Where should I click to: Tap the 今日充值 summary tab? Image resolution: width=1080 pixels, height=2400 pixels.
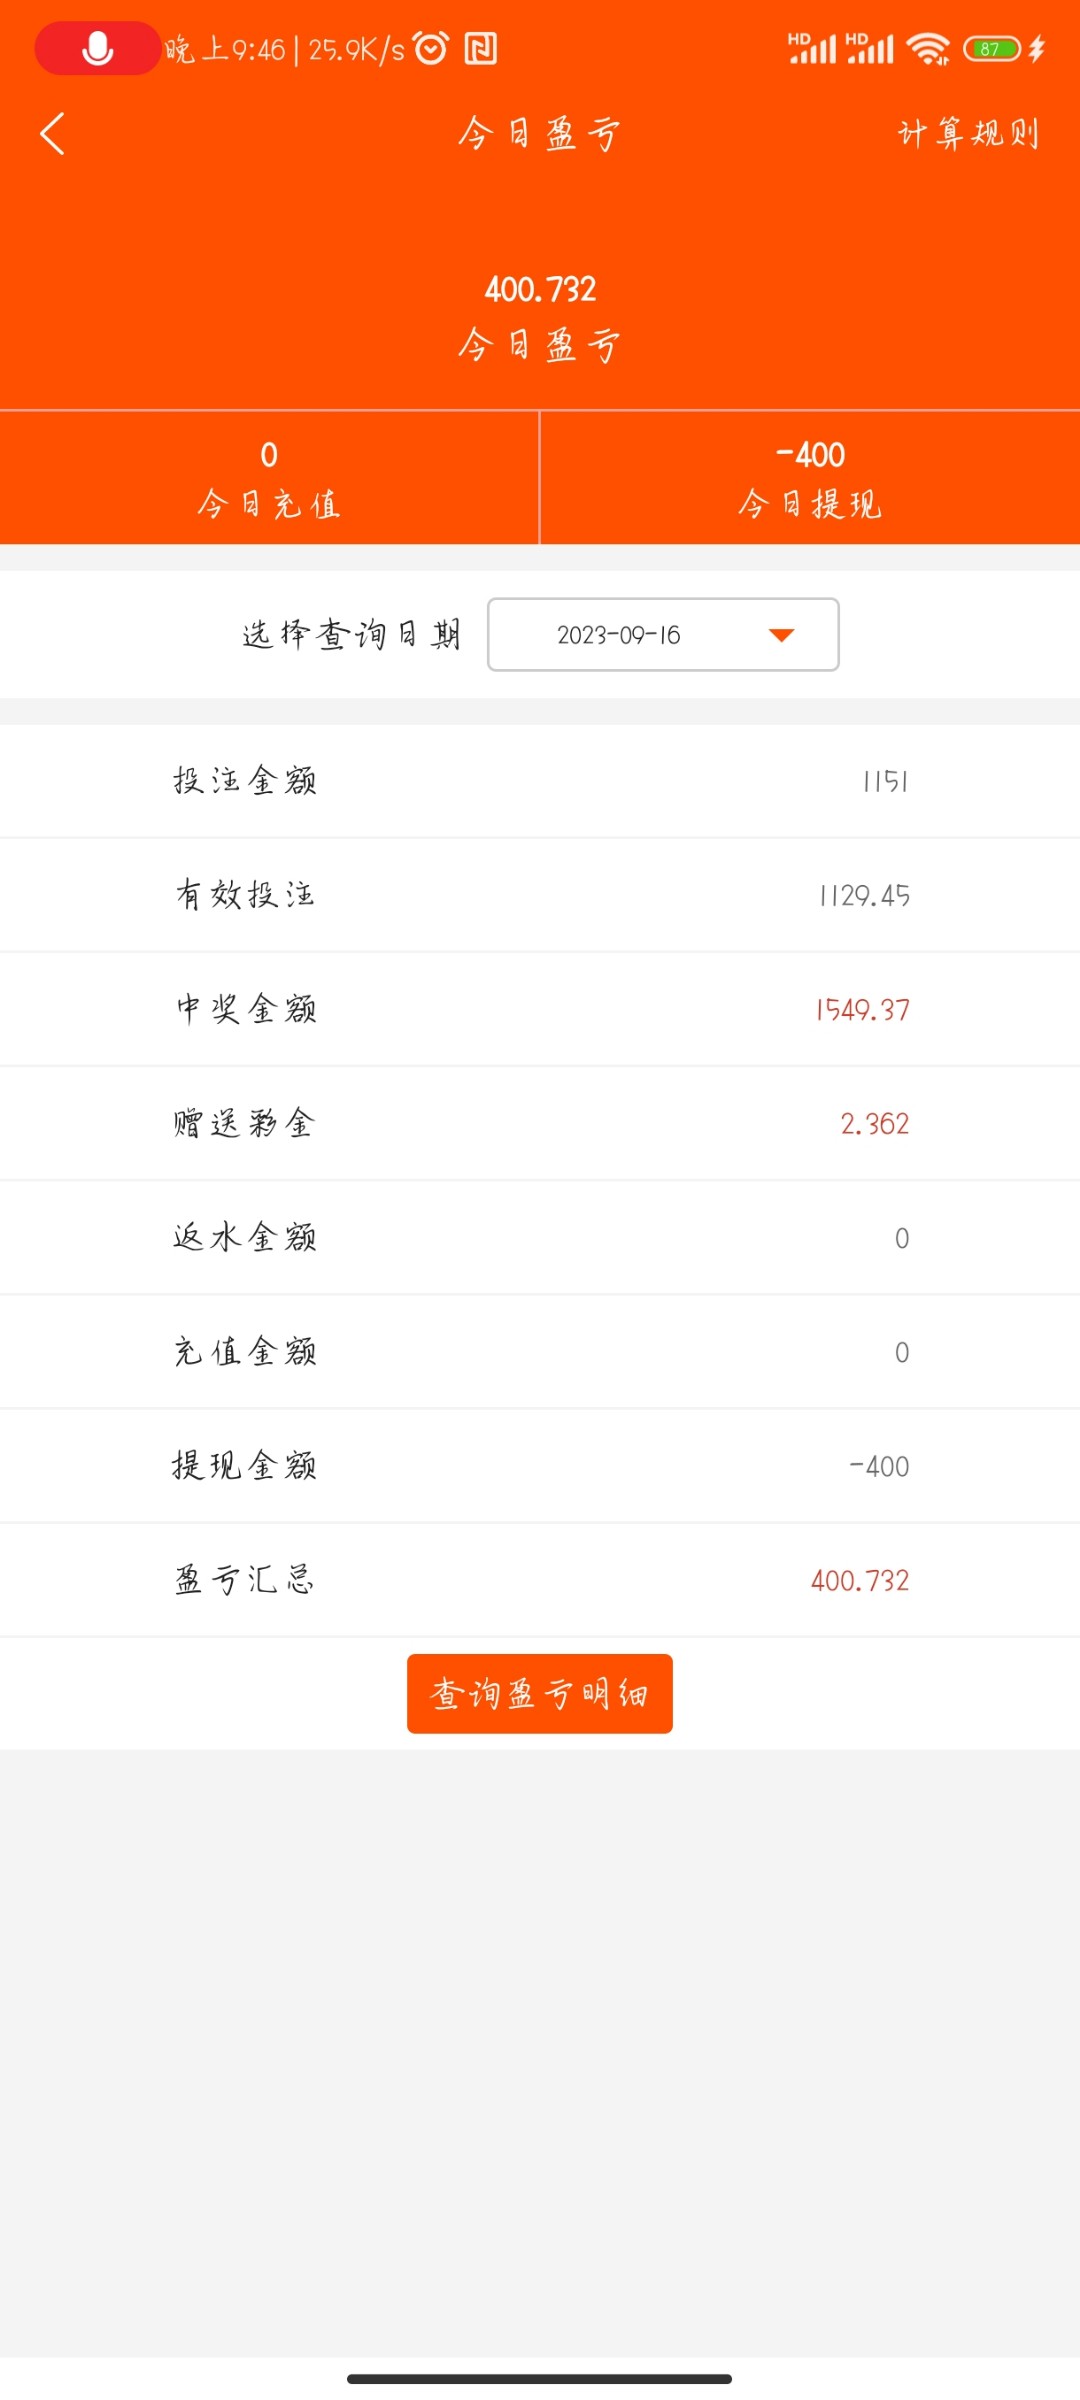tap(269, 478)
